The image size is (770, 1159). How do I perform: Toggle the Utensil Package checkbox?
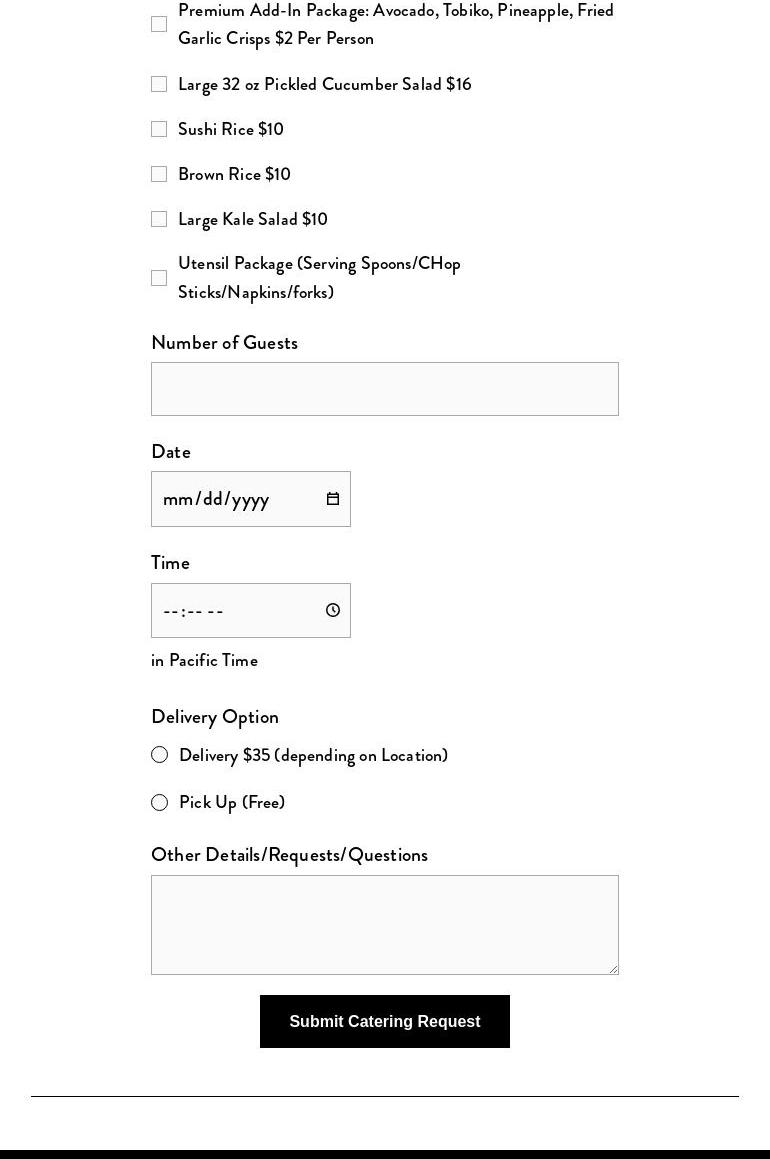coord(159,278)
